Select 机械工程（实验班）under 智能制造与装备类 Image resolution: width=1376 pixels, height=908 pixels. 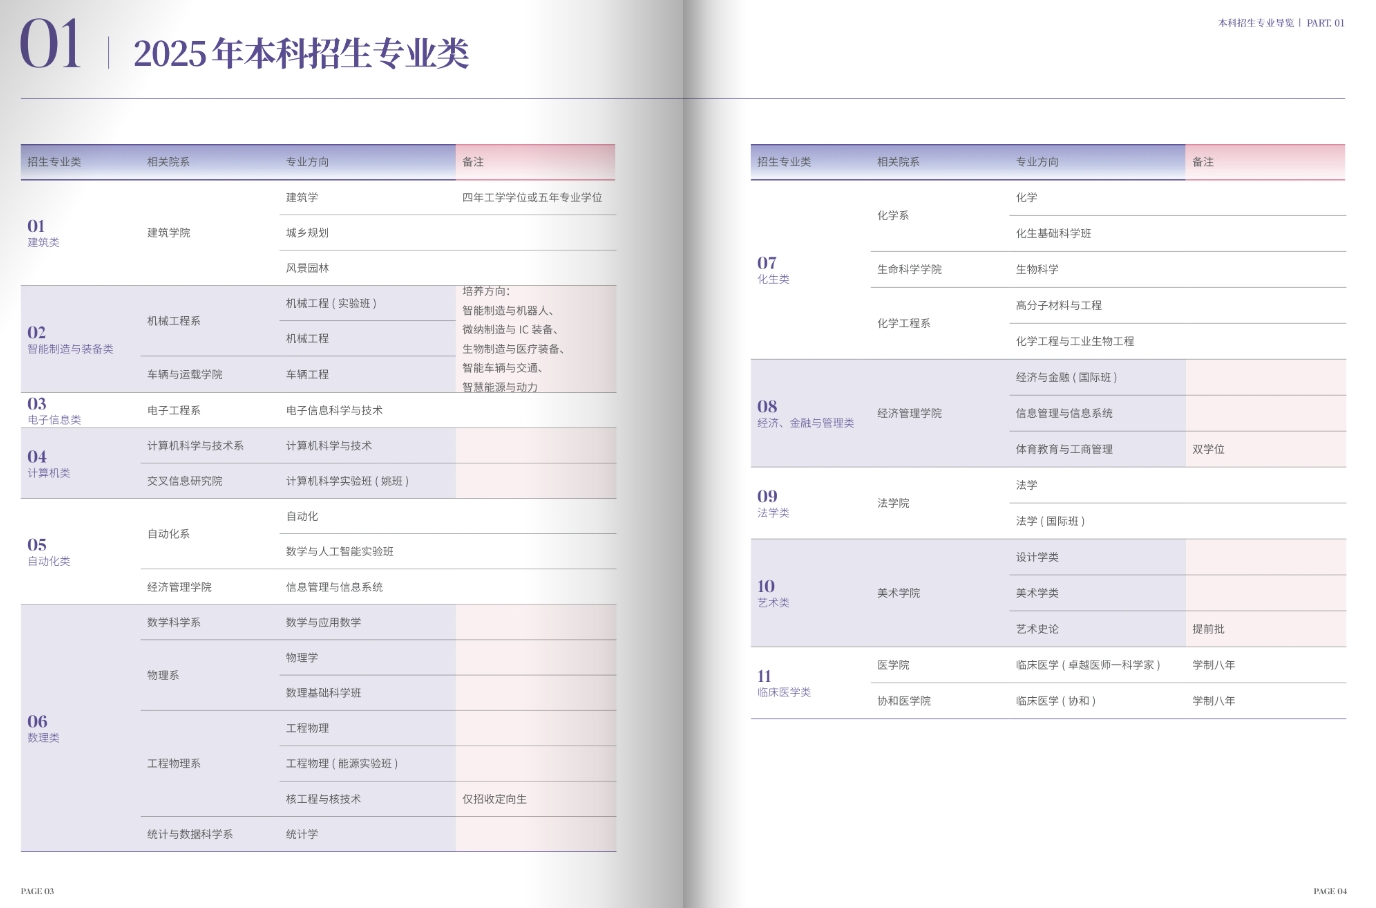click(x=331, y=301)
